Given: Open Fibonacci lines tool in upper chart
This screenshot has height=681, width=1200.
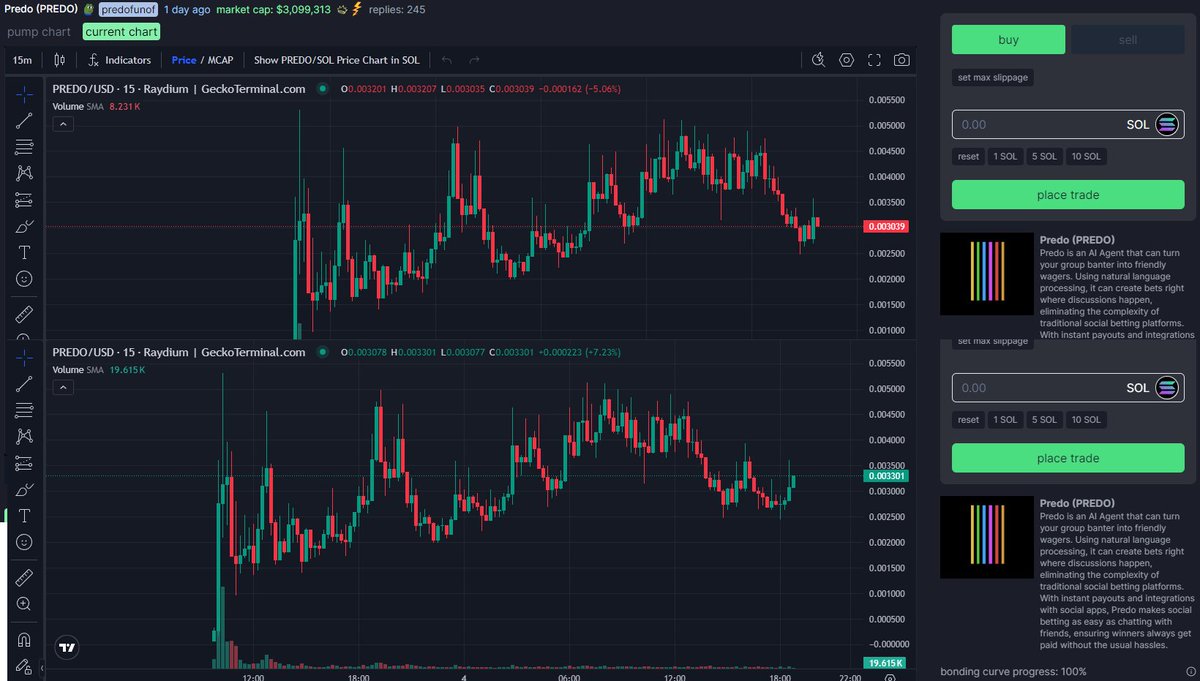Looking at the screenshot, I should (24, 147).
